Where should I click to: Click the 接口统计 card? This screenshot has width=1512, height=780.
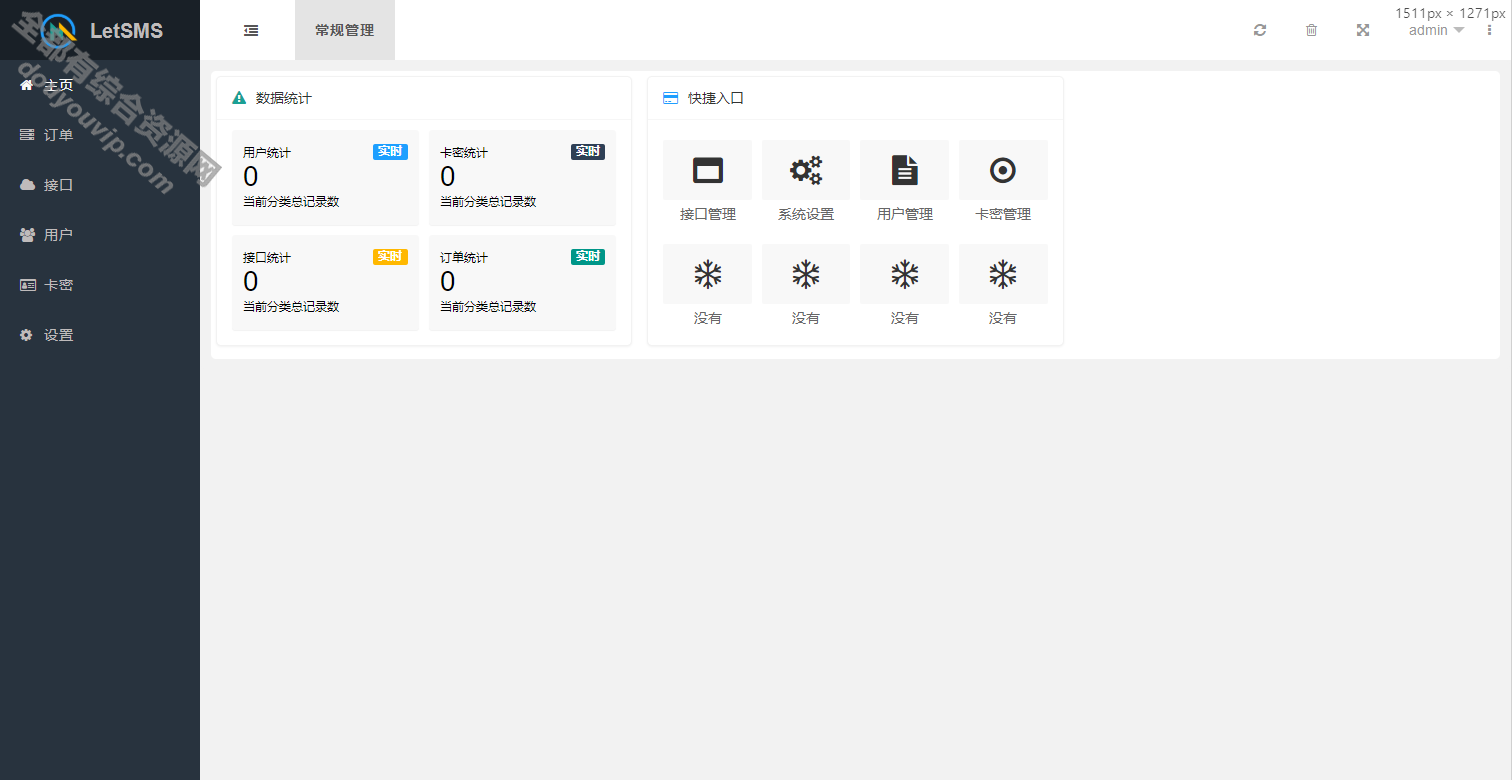[x=325, y=283]
